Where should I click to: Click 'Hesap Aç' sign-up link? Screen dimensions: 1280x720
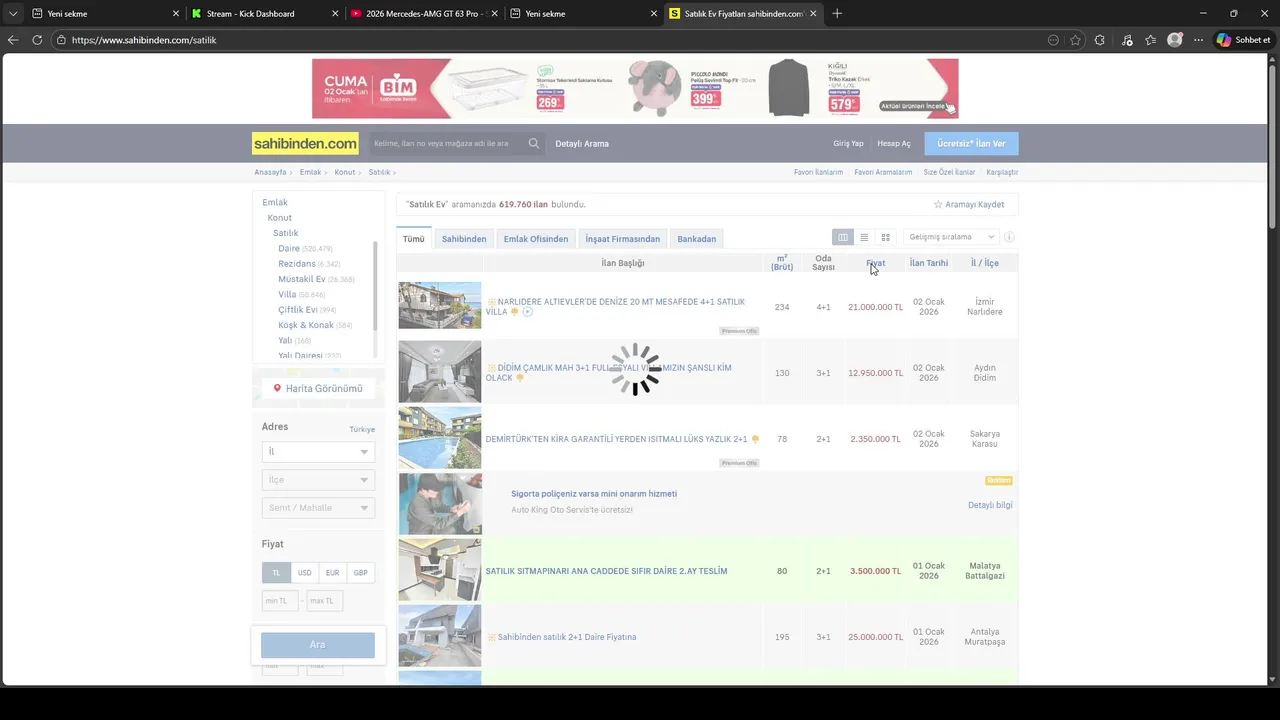(894, 144)
